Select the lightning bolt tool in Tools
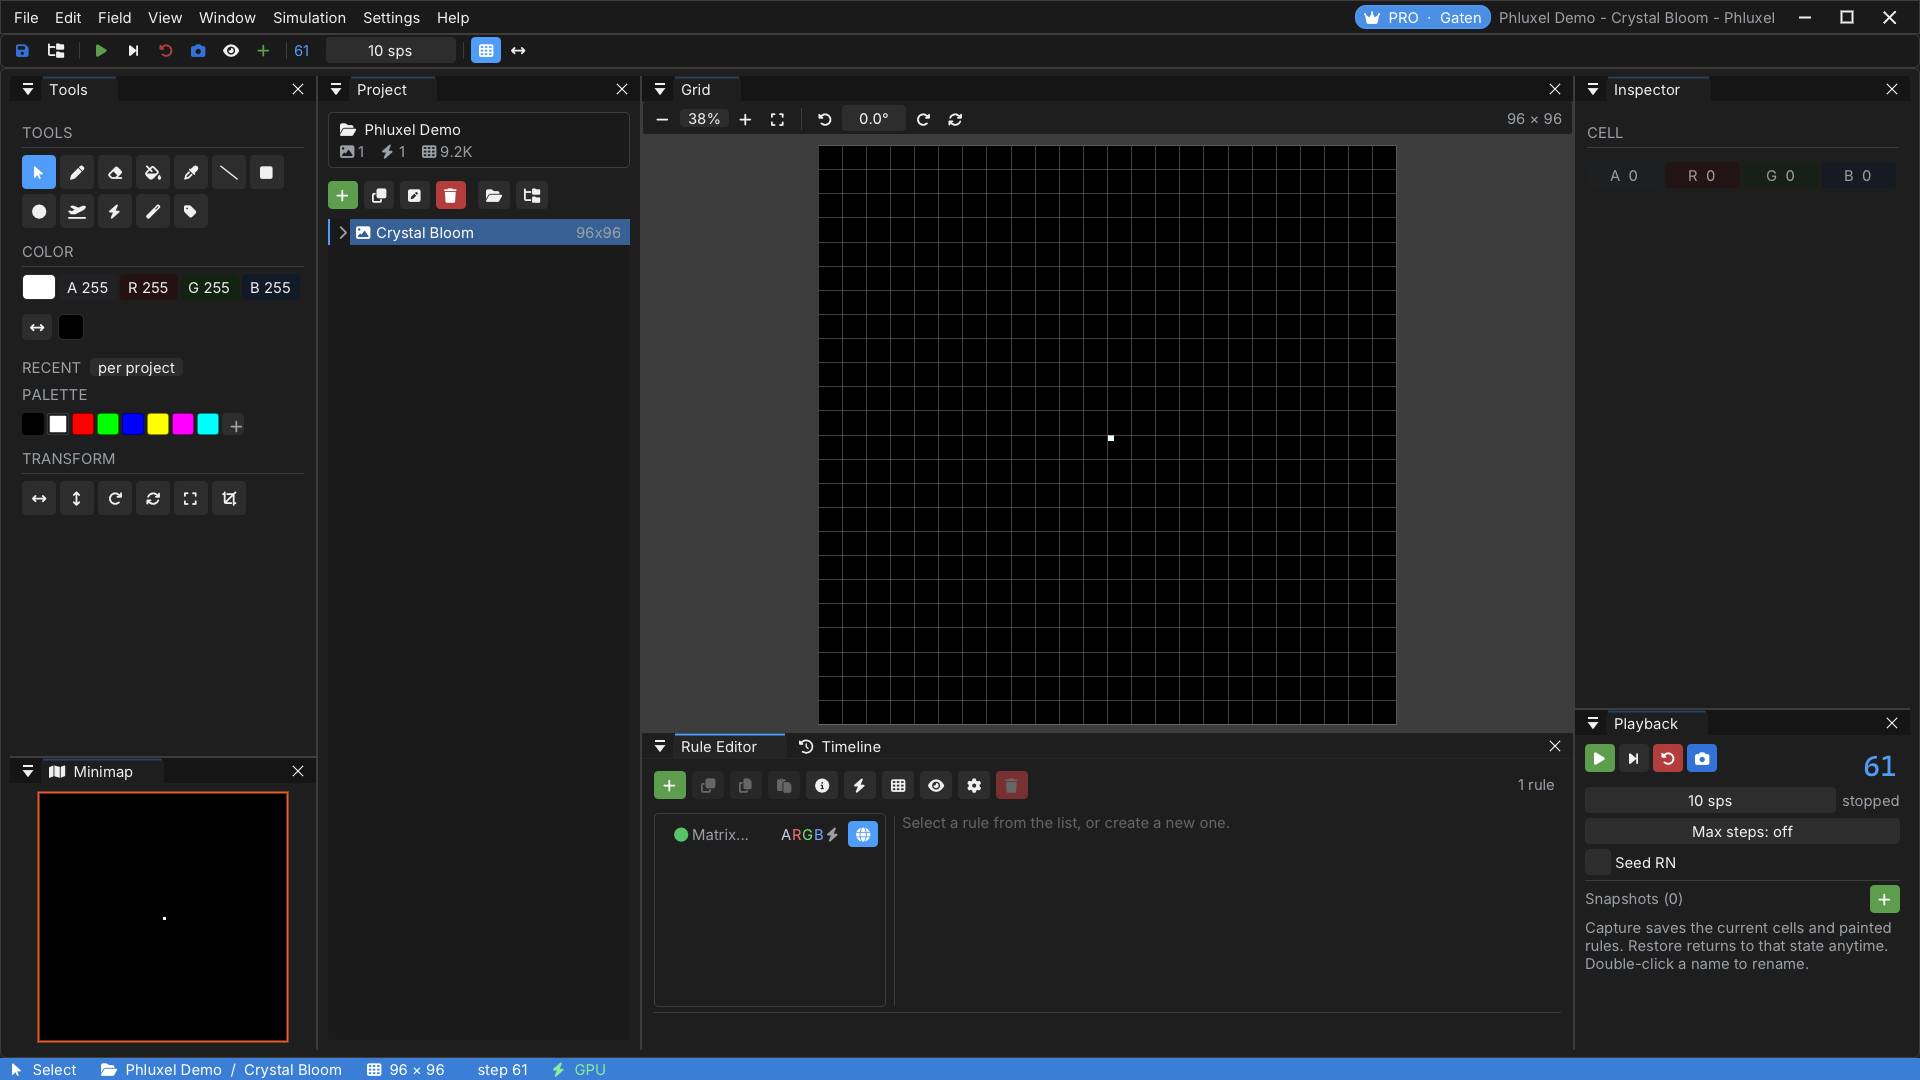Image resolution: width=1920 pixels, height=1080 pixels. click(x=115, y=212)
